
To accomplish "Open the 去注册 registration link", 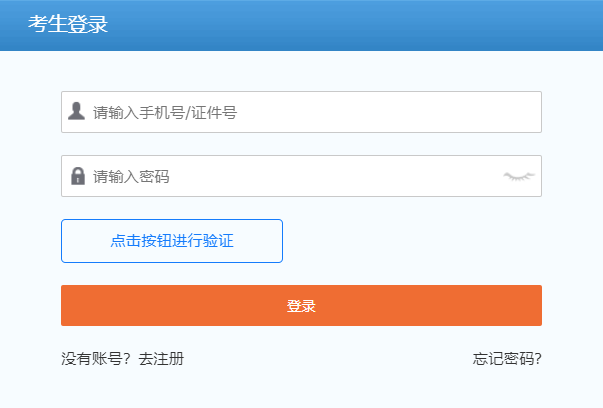I will [161, 359].
